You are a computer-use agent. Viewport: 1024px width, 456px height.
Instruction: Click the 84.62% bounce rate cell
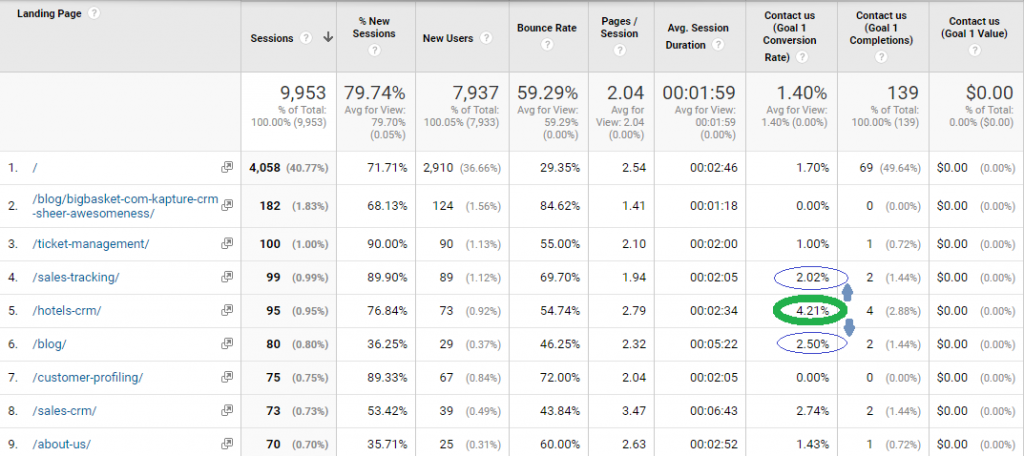pos(558,206)
